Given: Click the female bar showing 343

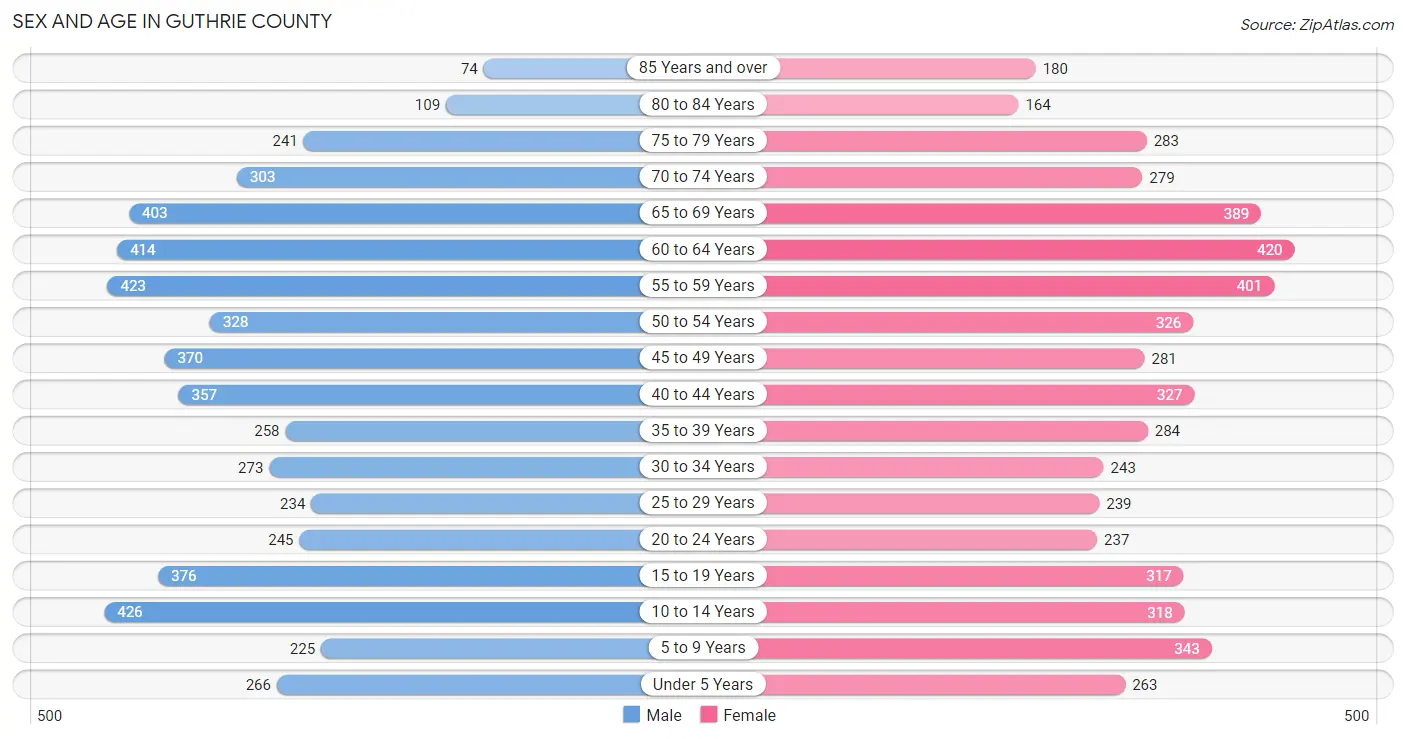Looking at the screenshot, I should click(x=985, y=648).
